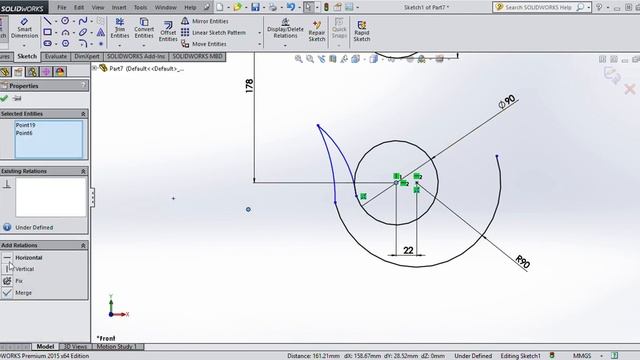This screenshot has width=640, height=360.
Task: Open the File menu
Action: coord(62,7)
